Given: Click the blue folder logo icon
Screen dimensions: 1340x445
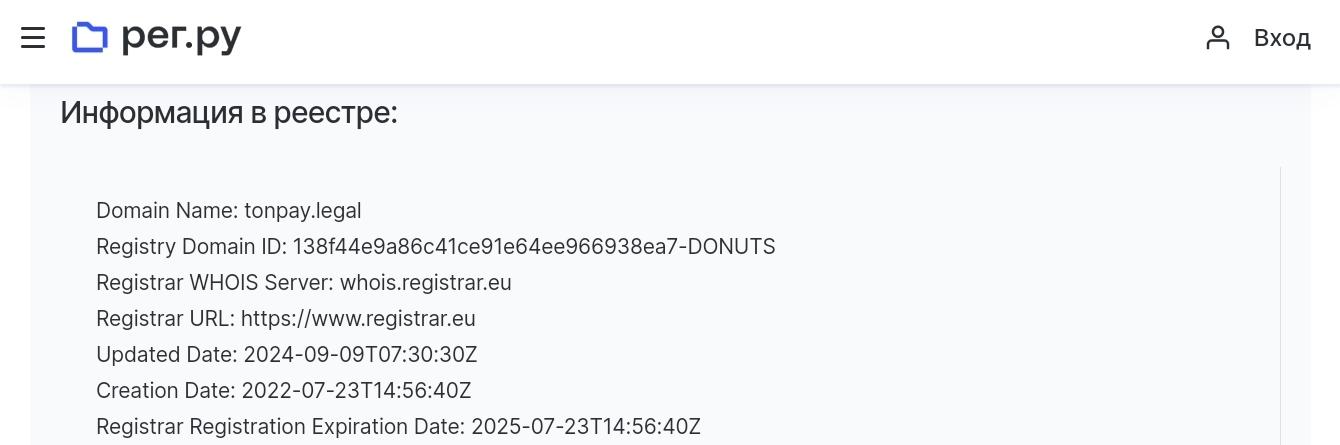Looking at the screenshot, I should pos(90,38).
